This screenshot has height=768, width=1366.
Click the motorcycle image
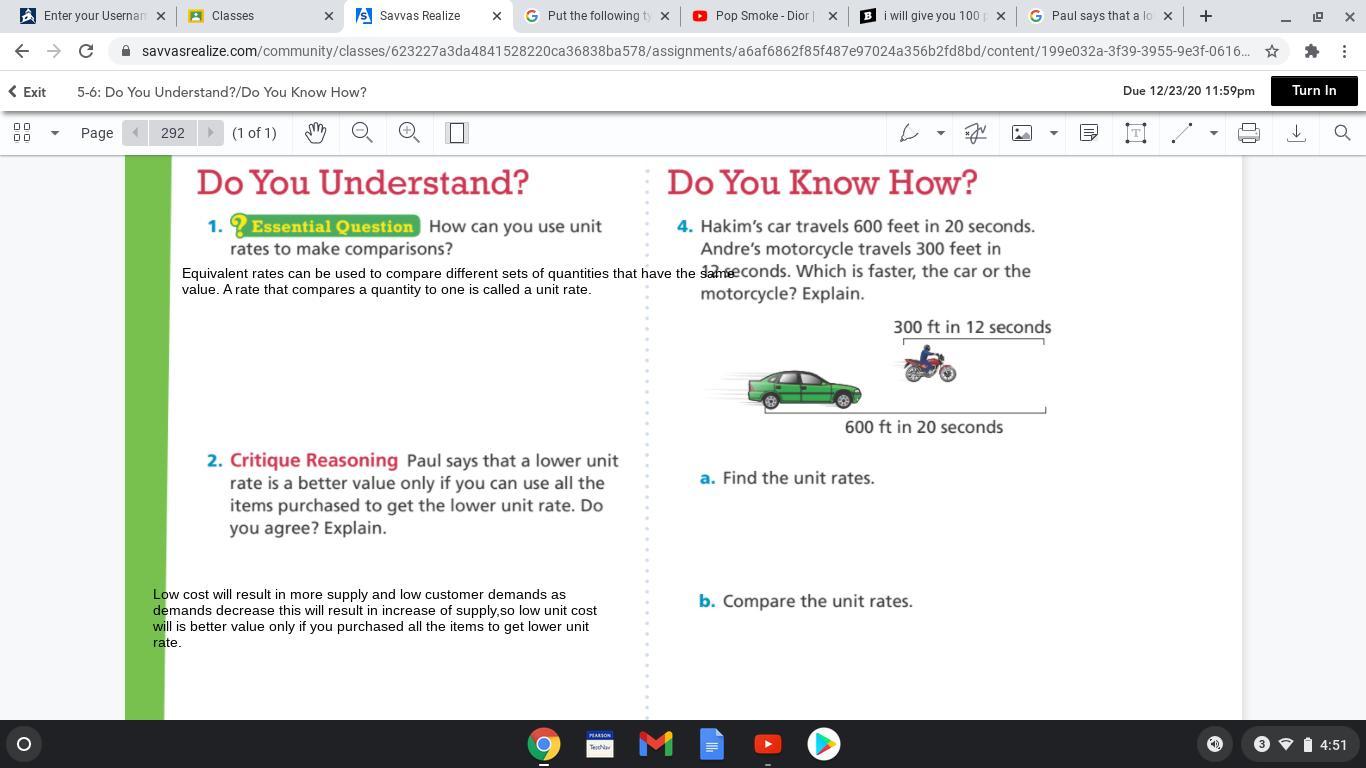coord(930,364)
